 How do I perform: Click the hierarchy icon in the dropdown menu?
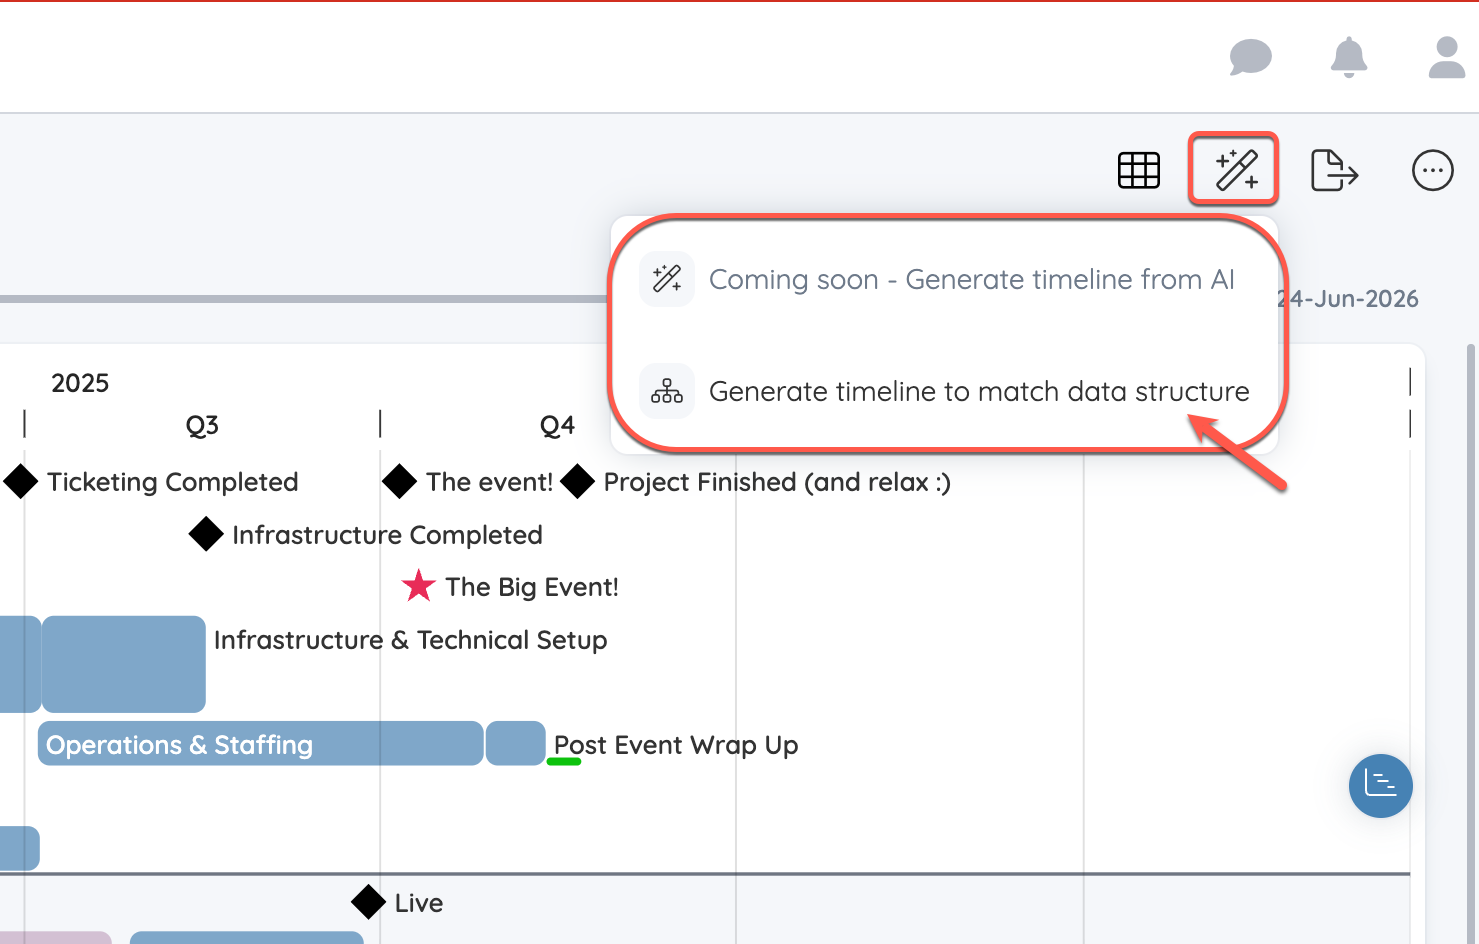coord(667,391)
